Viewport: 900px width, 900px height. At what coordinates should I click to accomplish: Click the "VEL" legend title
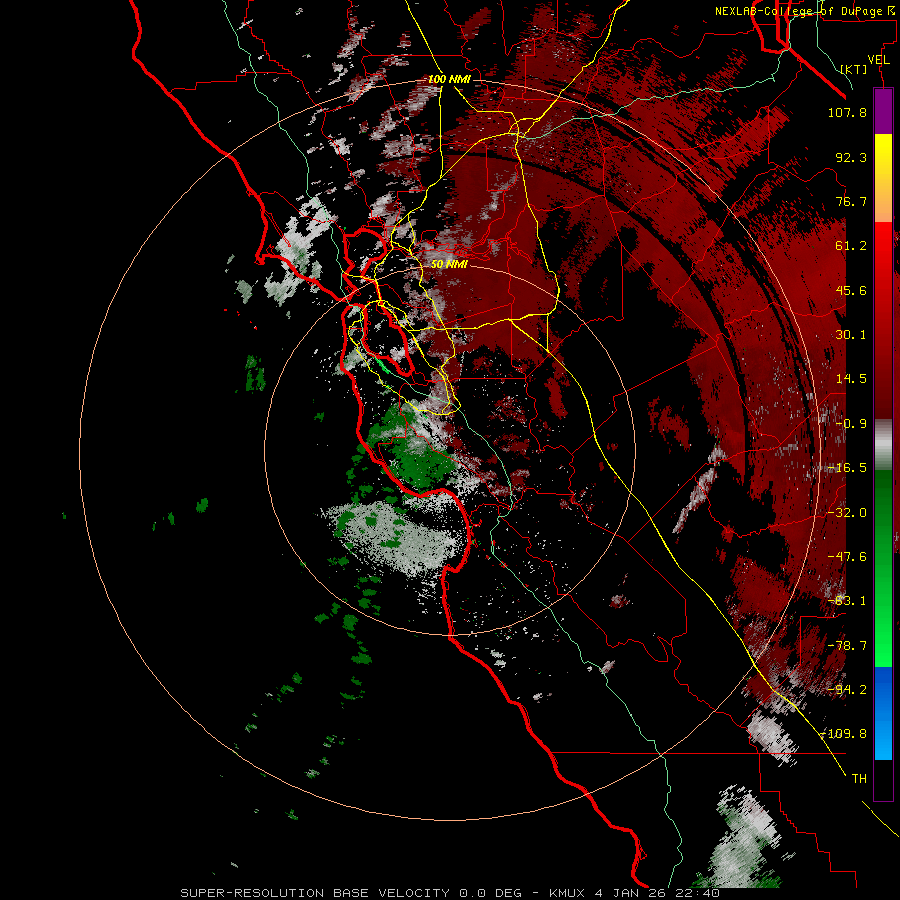tap(878, 60)
